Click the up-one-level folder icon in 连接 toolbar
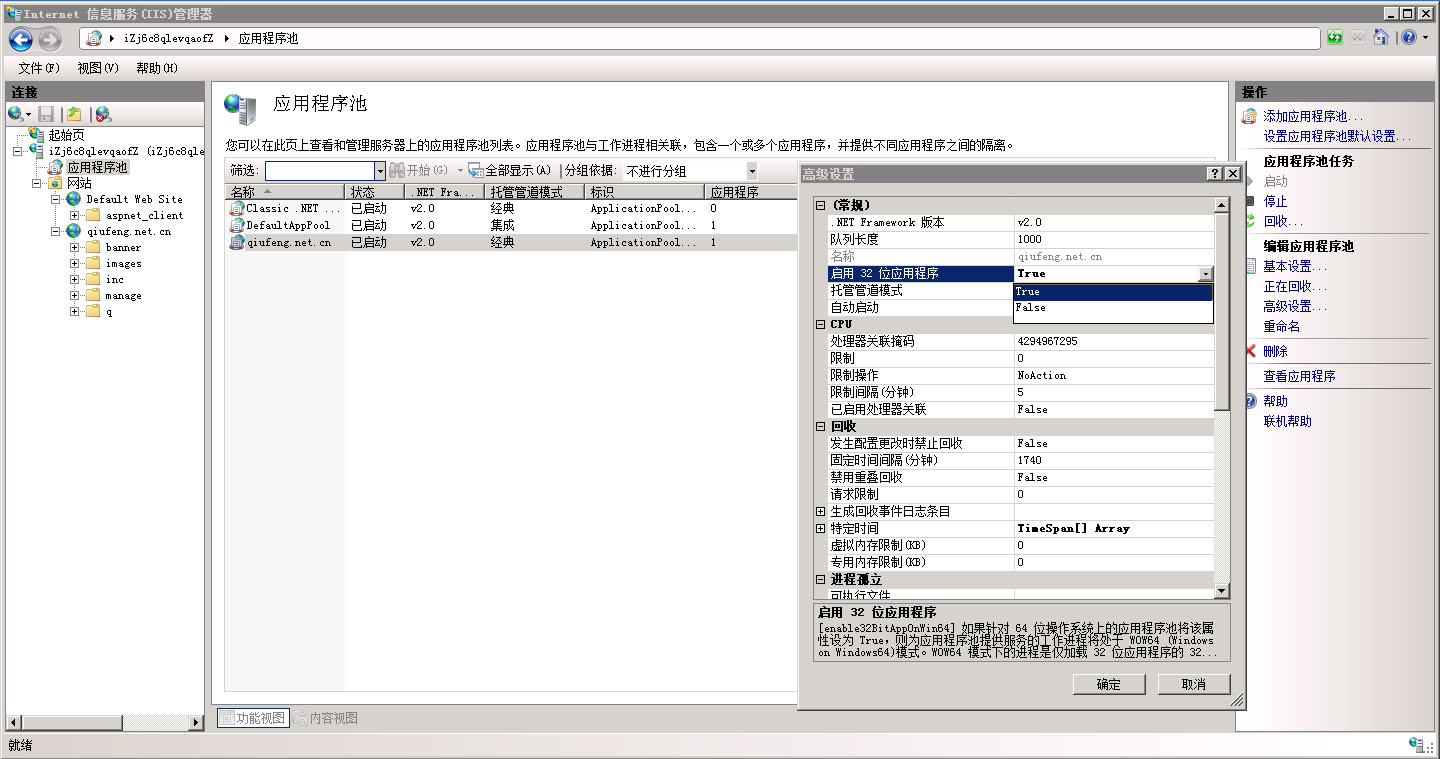This screenshot has height=759, width=1440. click(x=73, y=114)
